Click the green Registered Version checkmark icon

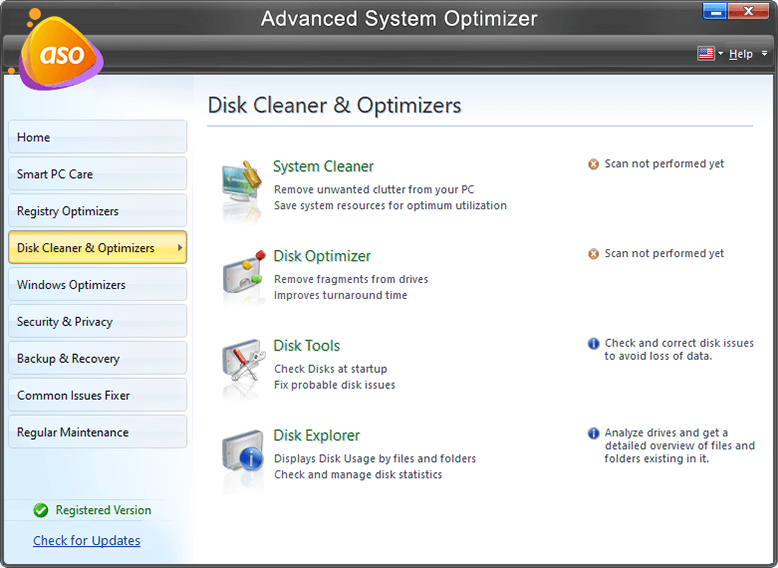point(41,510)
